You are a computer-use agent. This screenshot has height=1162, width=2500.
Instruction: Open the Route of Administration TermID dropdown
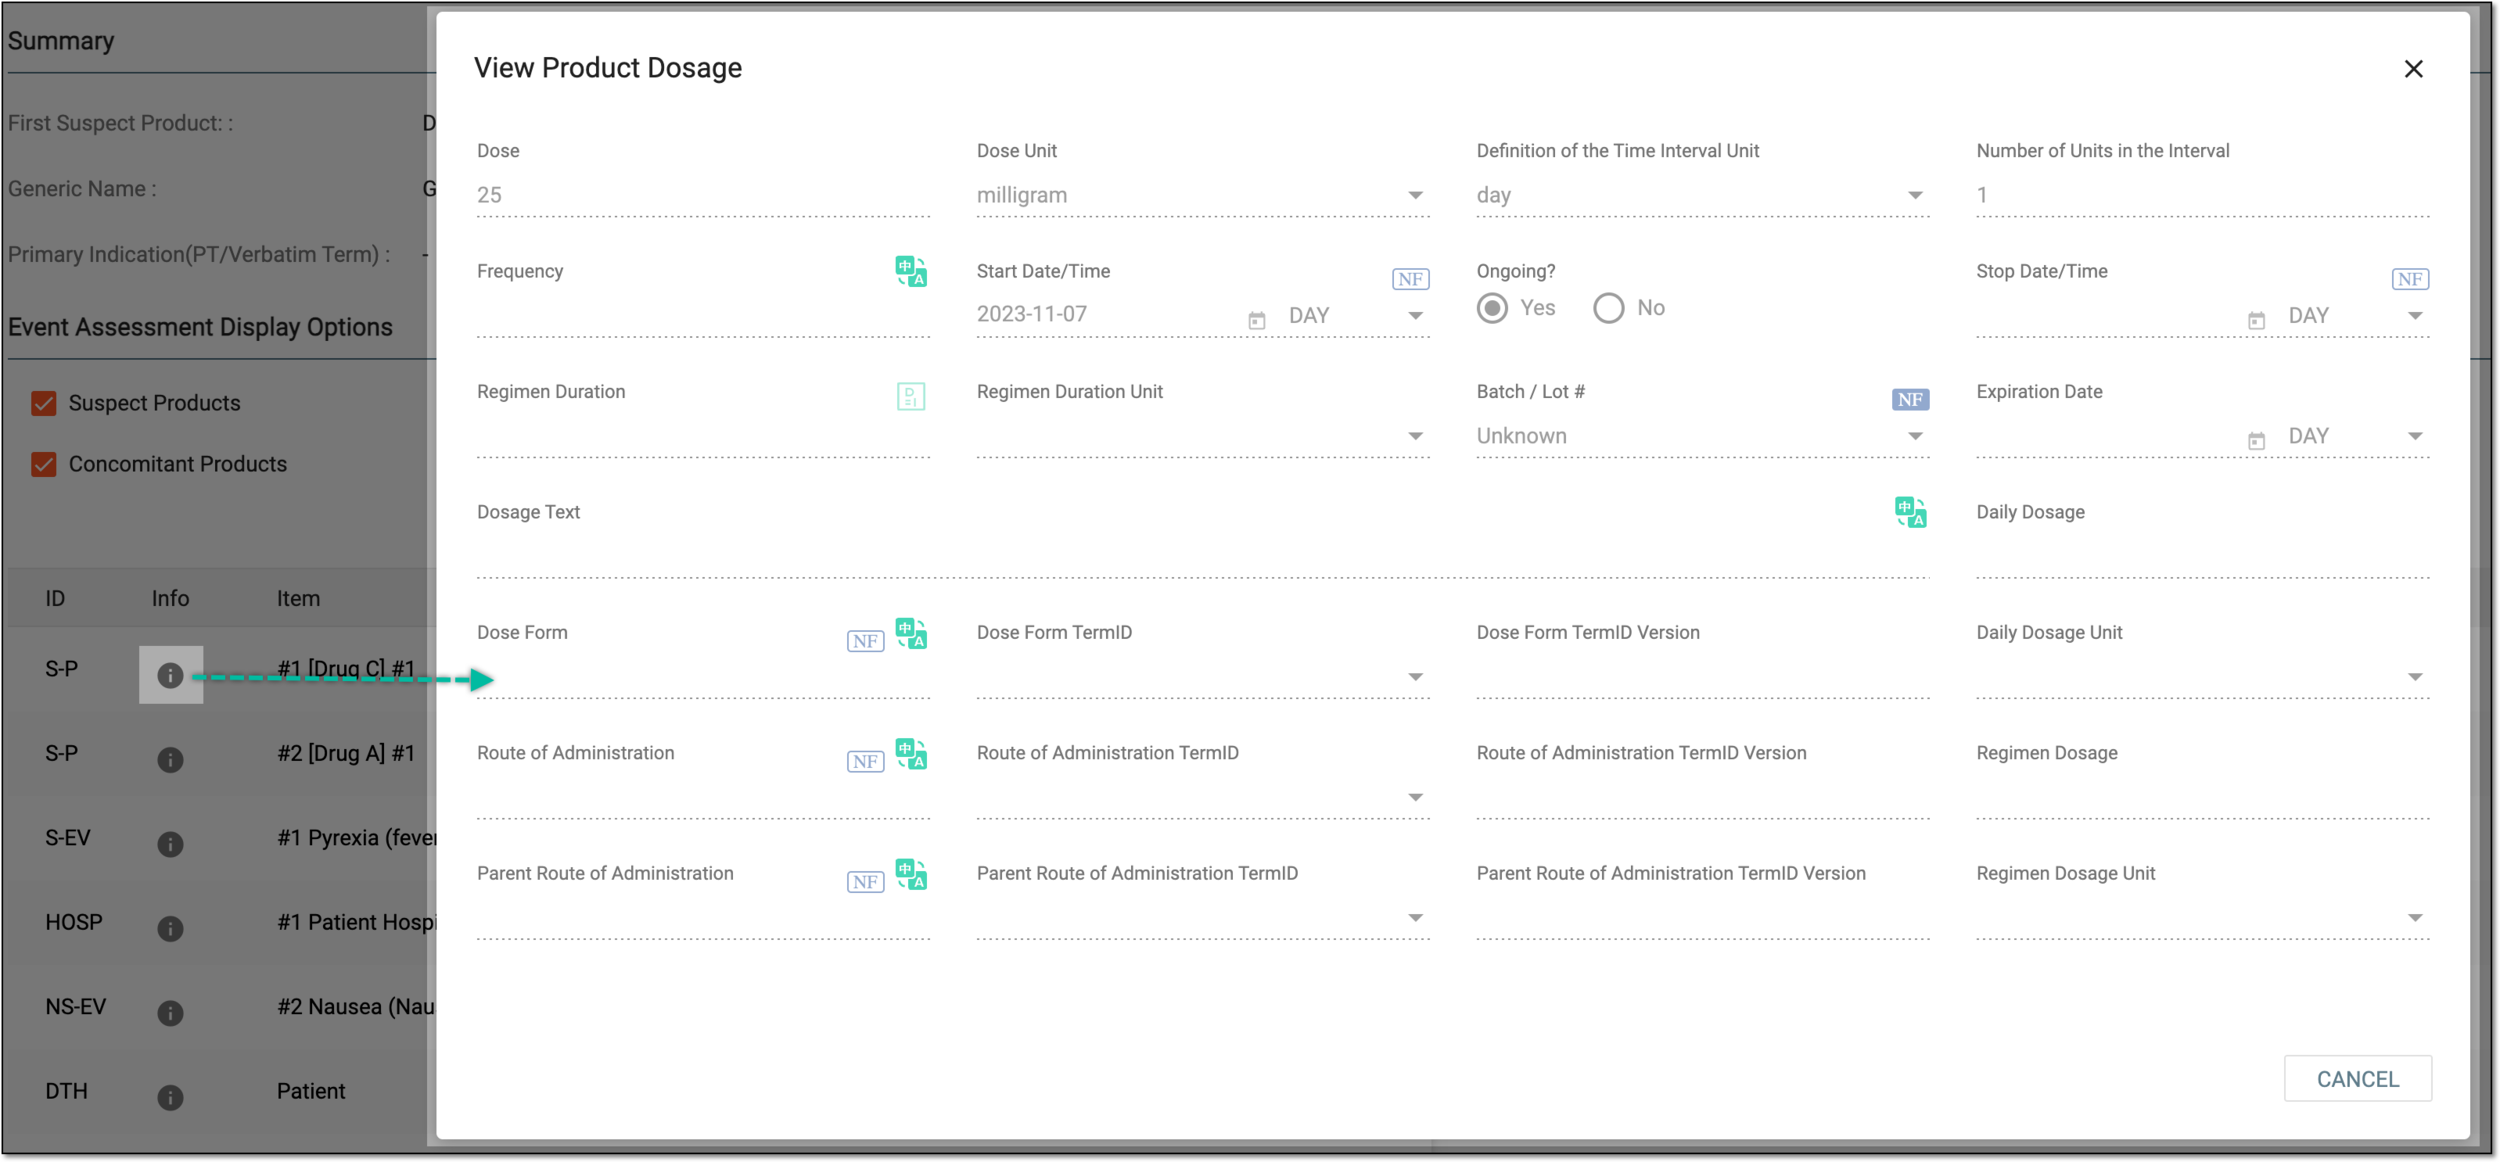click(x=1203, y=797)
